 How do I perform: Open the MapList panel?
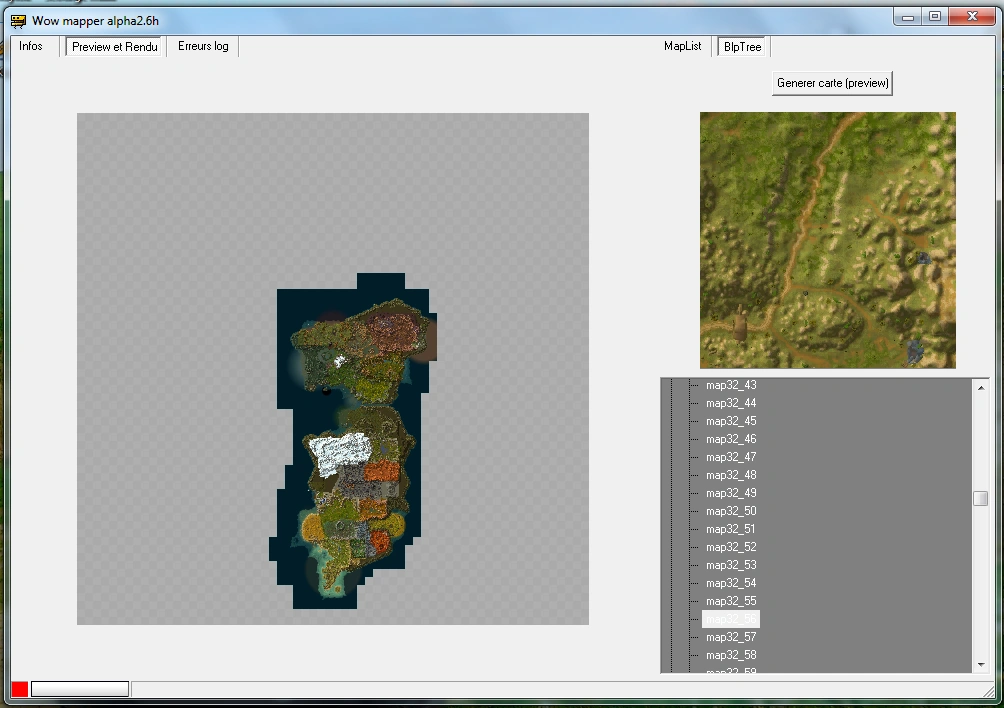click(x=682, y=46)
